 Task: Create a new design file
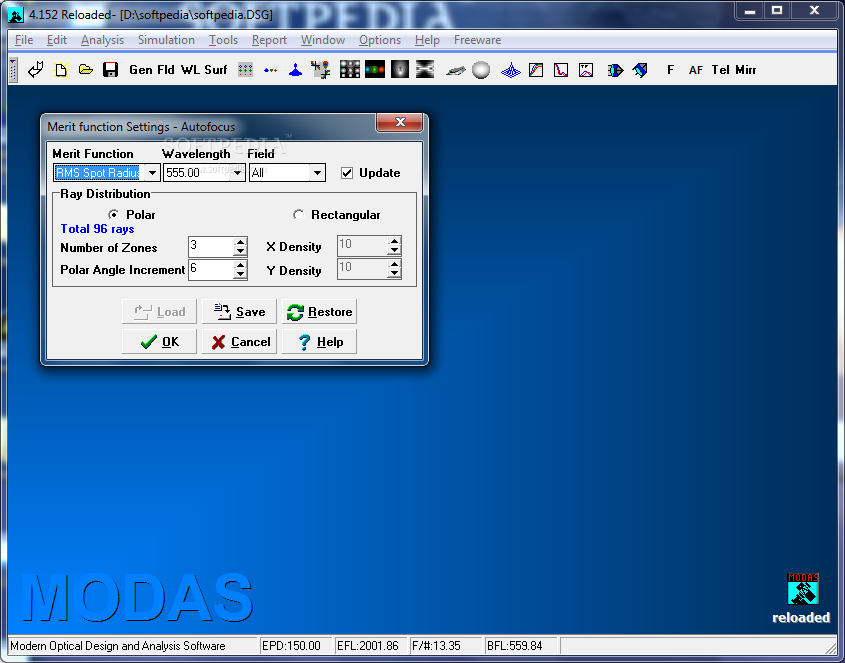(x=61, y=70)
